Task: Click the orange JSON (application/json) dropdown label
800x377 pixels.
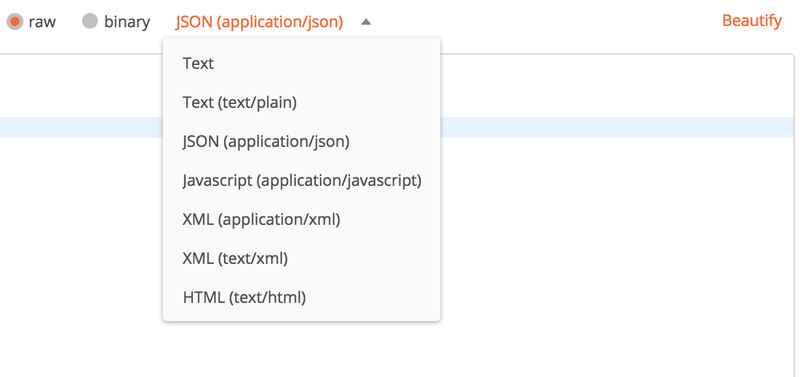Action: [259, 22]
